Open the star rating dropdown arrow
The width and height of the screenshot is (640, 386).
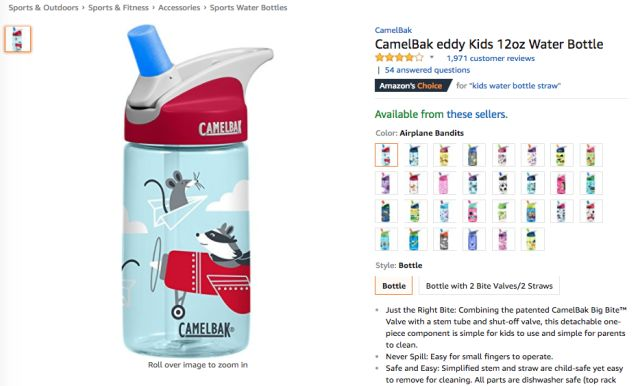431,58
